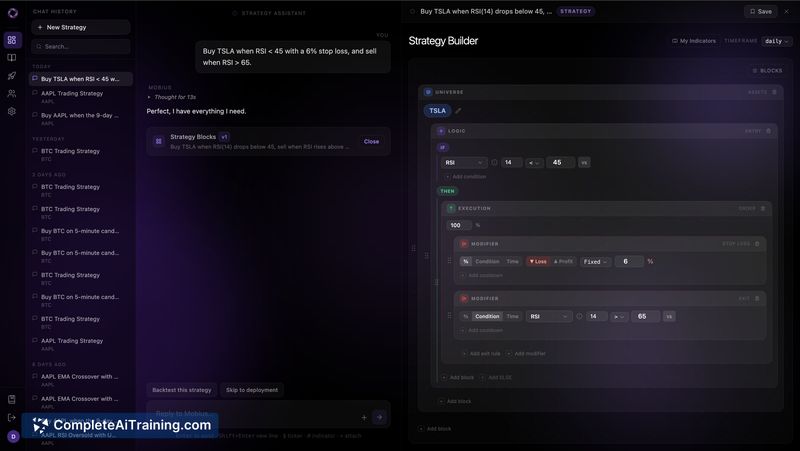The height and width of the screenshot is (451, 800).
Task: Select Loss in the Stop Loss modifier
Action: coord(538,261)
